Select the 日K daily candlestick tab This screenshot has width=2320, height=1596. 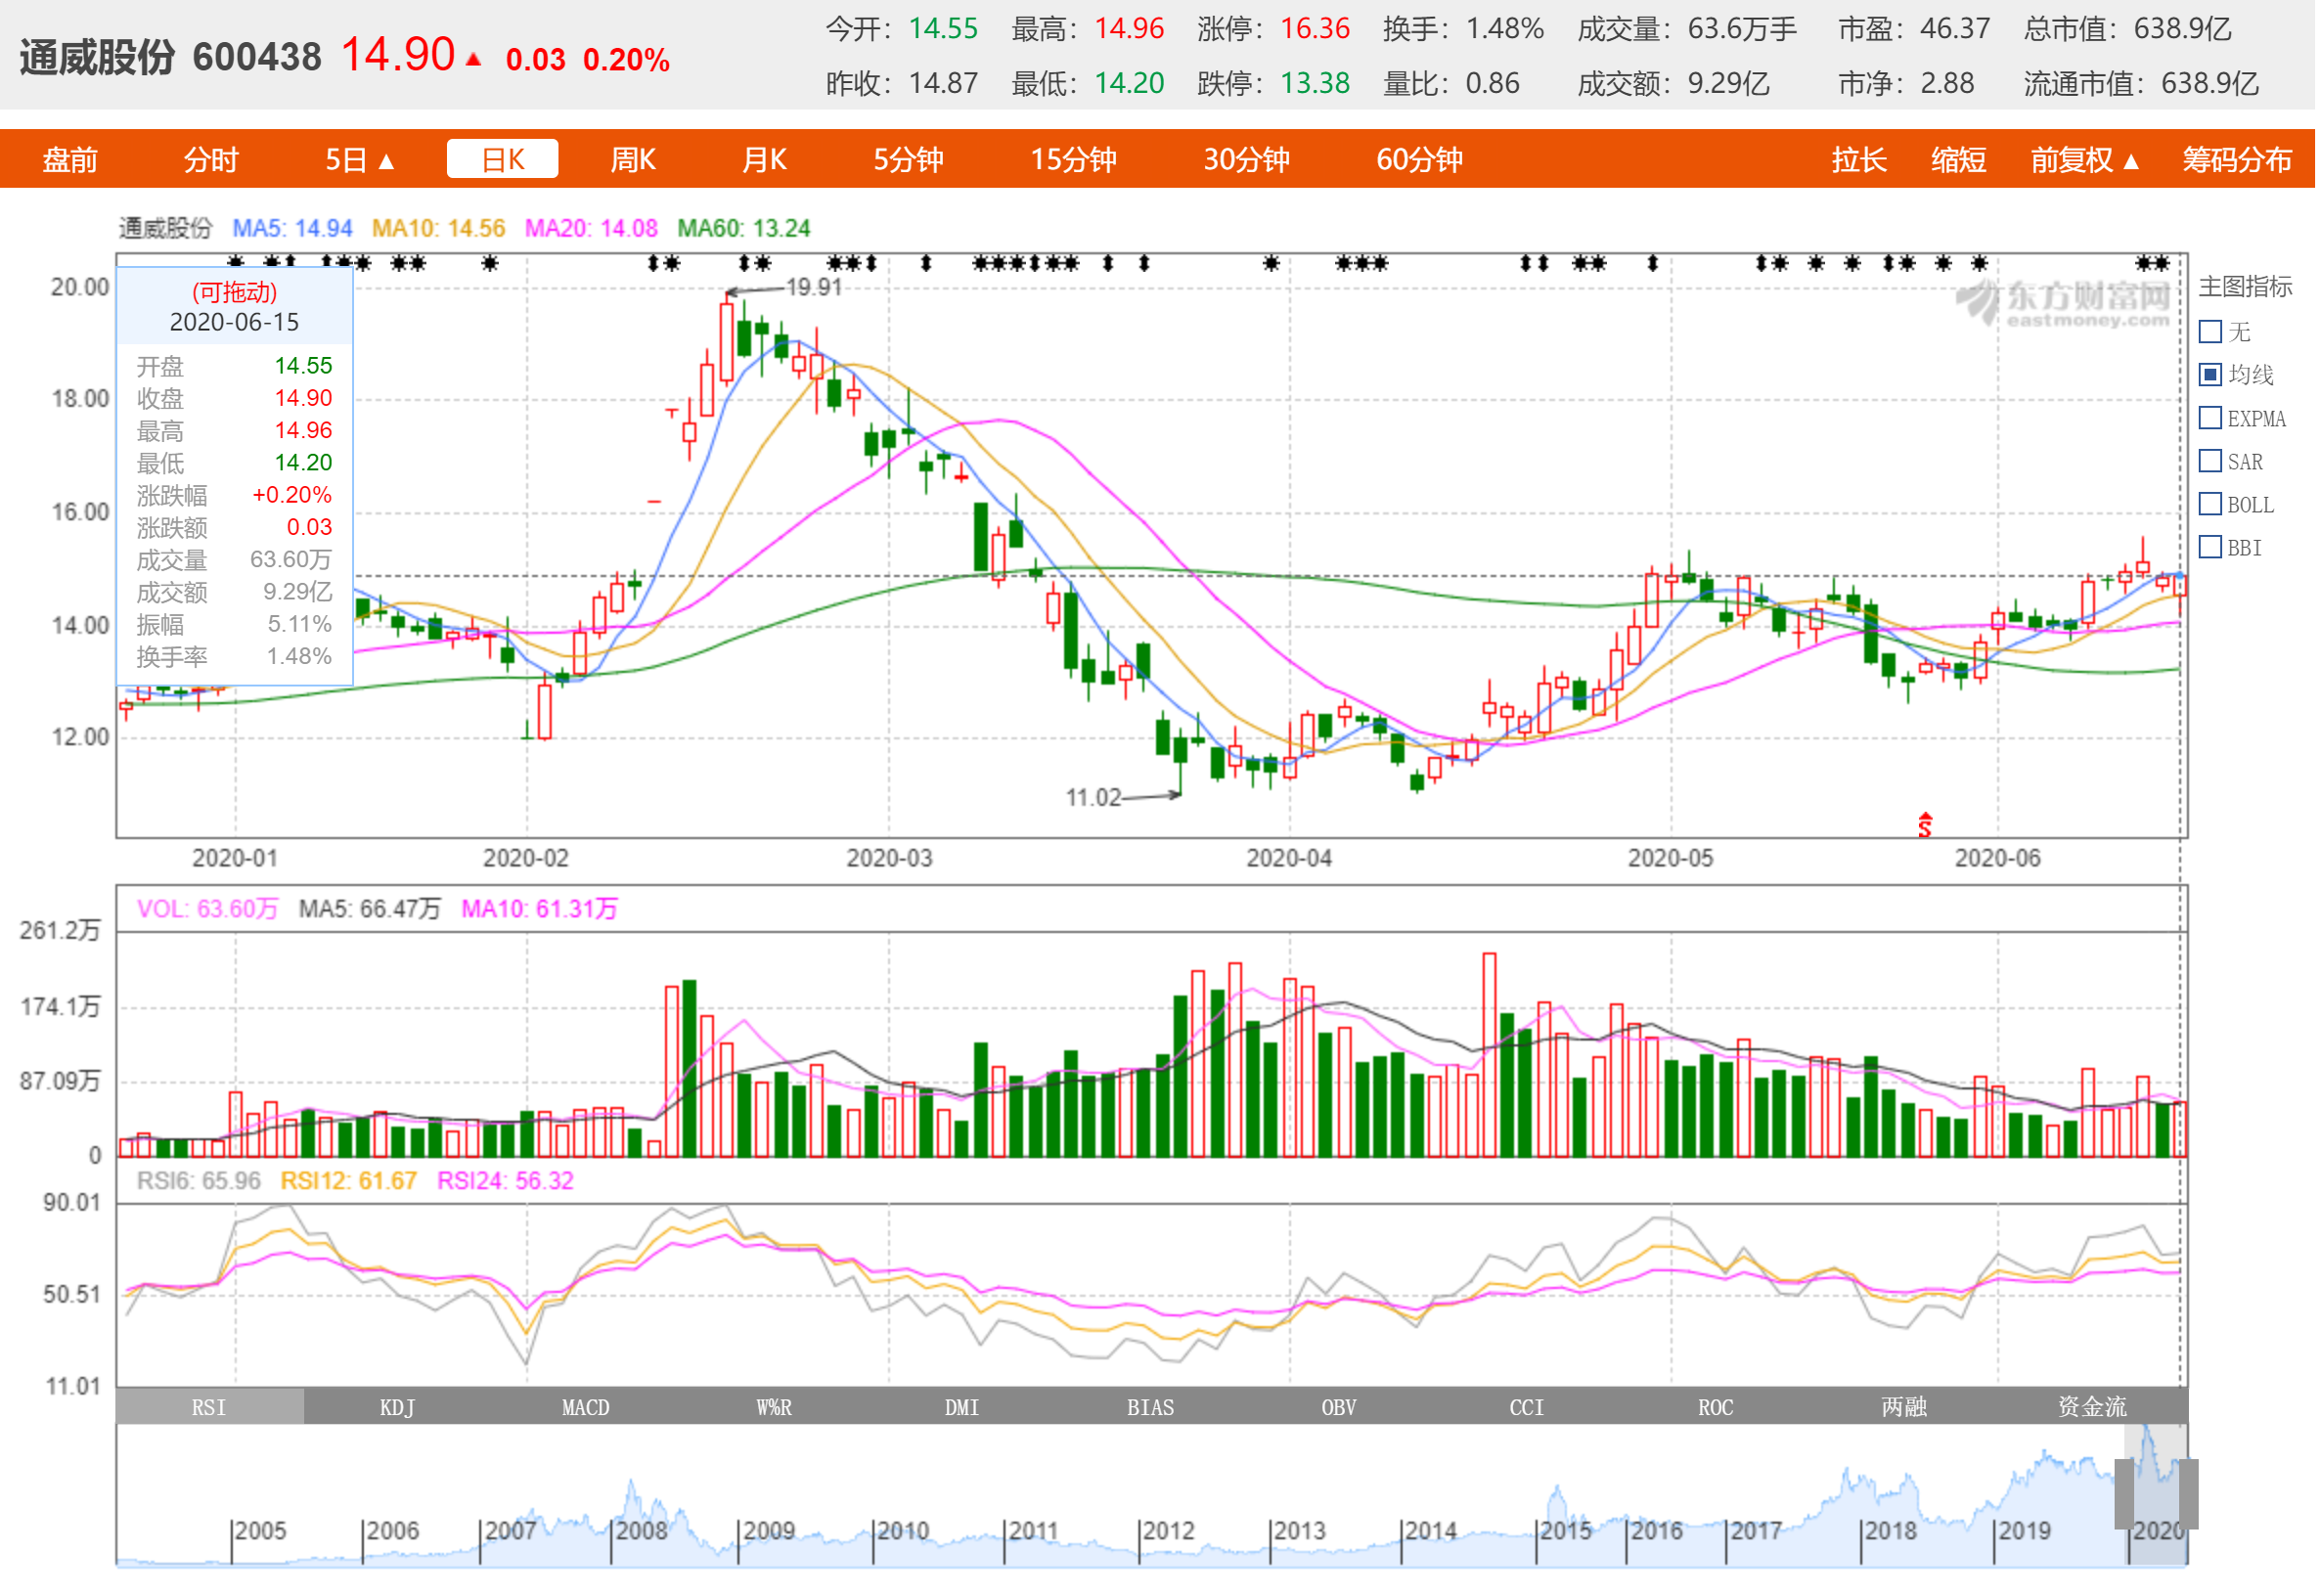point(502,159)
